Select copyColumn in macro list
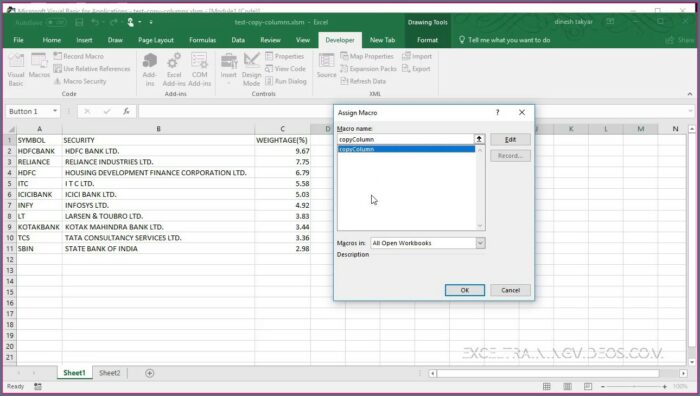This screenshot has height=396, width=700. point(406,149)
